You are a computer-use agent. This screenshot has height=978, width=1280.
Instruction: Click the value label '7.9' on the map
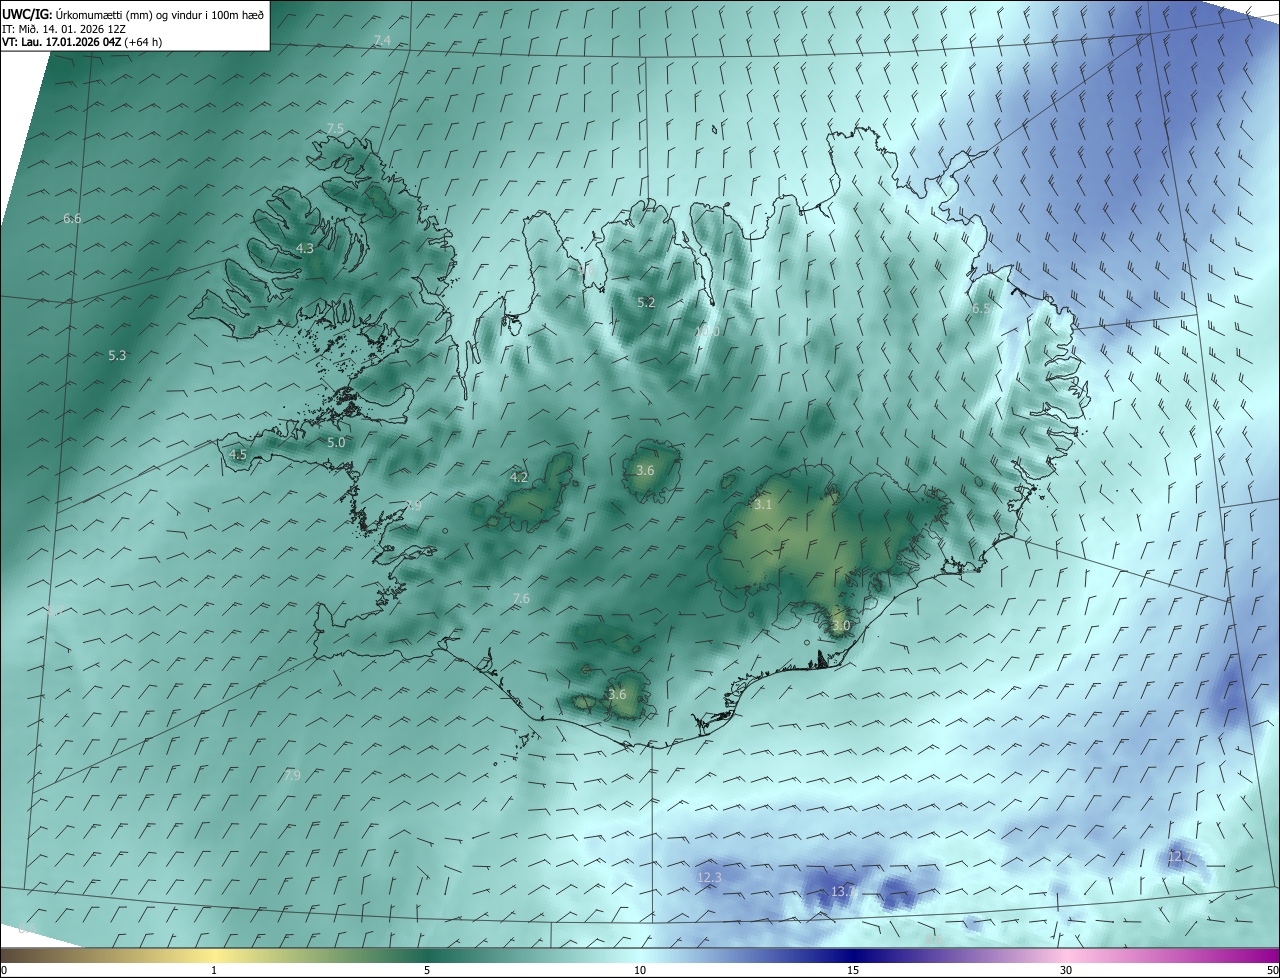coord(292,775)
